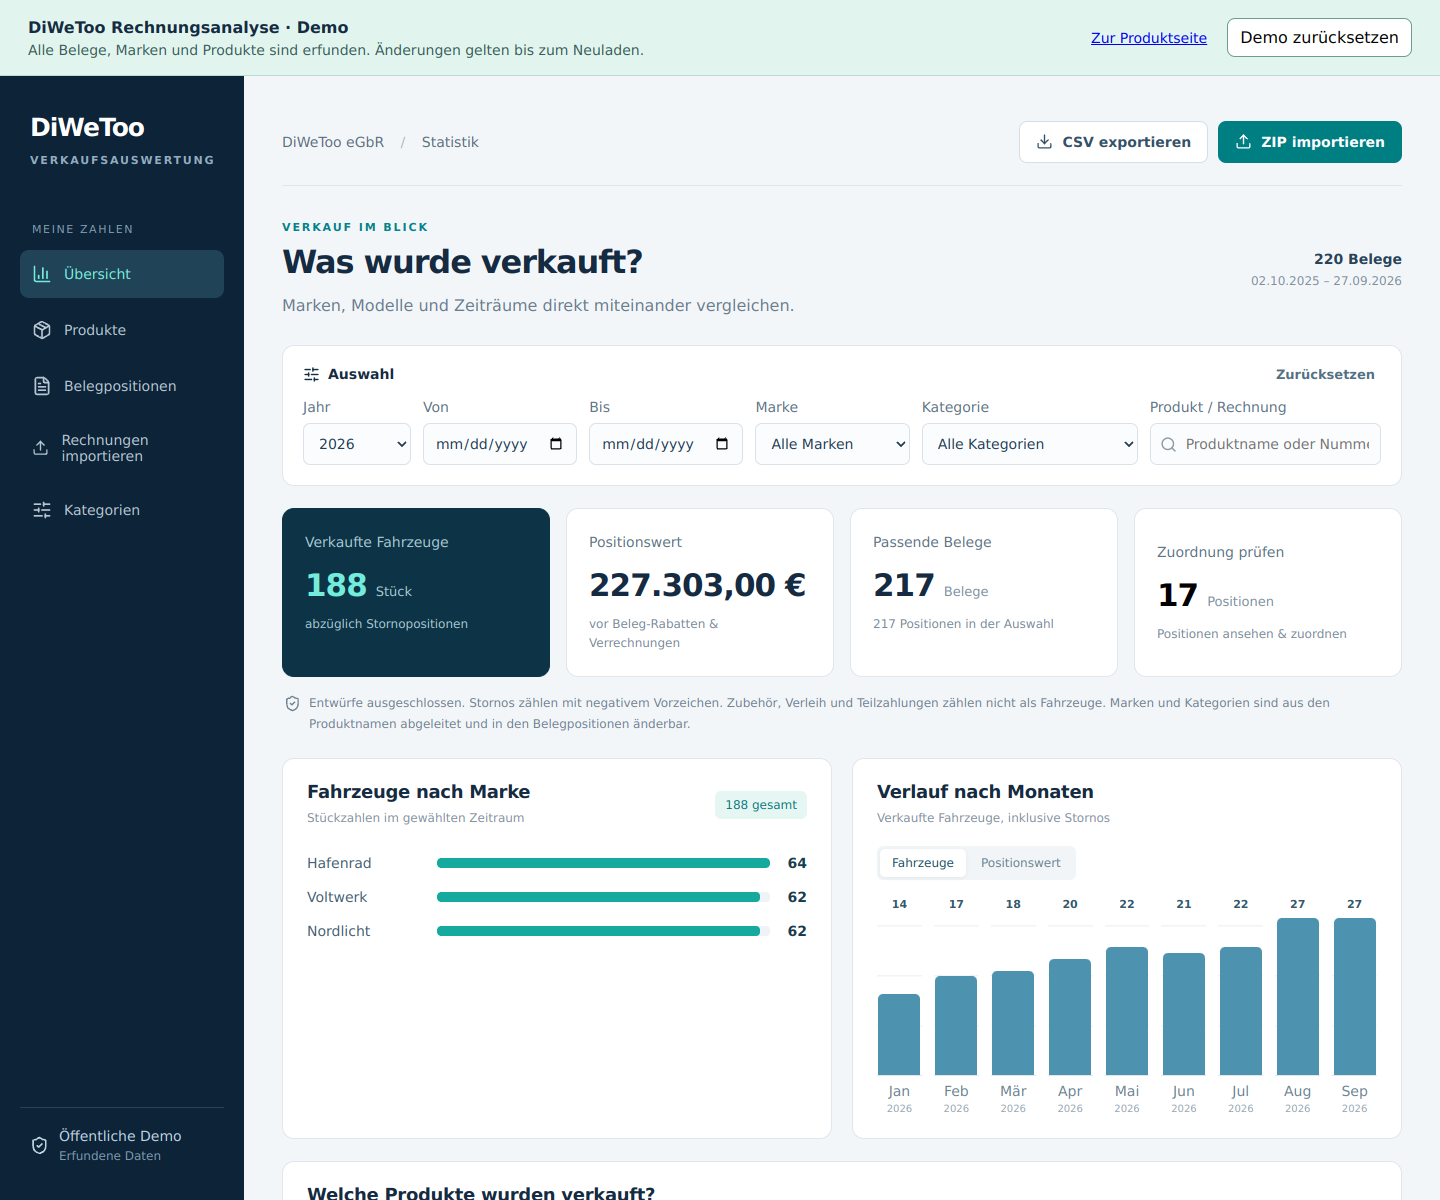The width and height of the screenshot is (1440, 1200).
Task: Click the 220 Belege text
Action: click(1357, 259)
